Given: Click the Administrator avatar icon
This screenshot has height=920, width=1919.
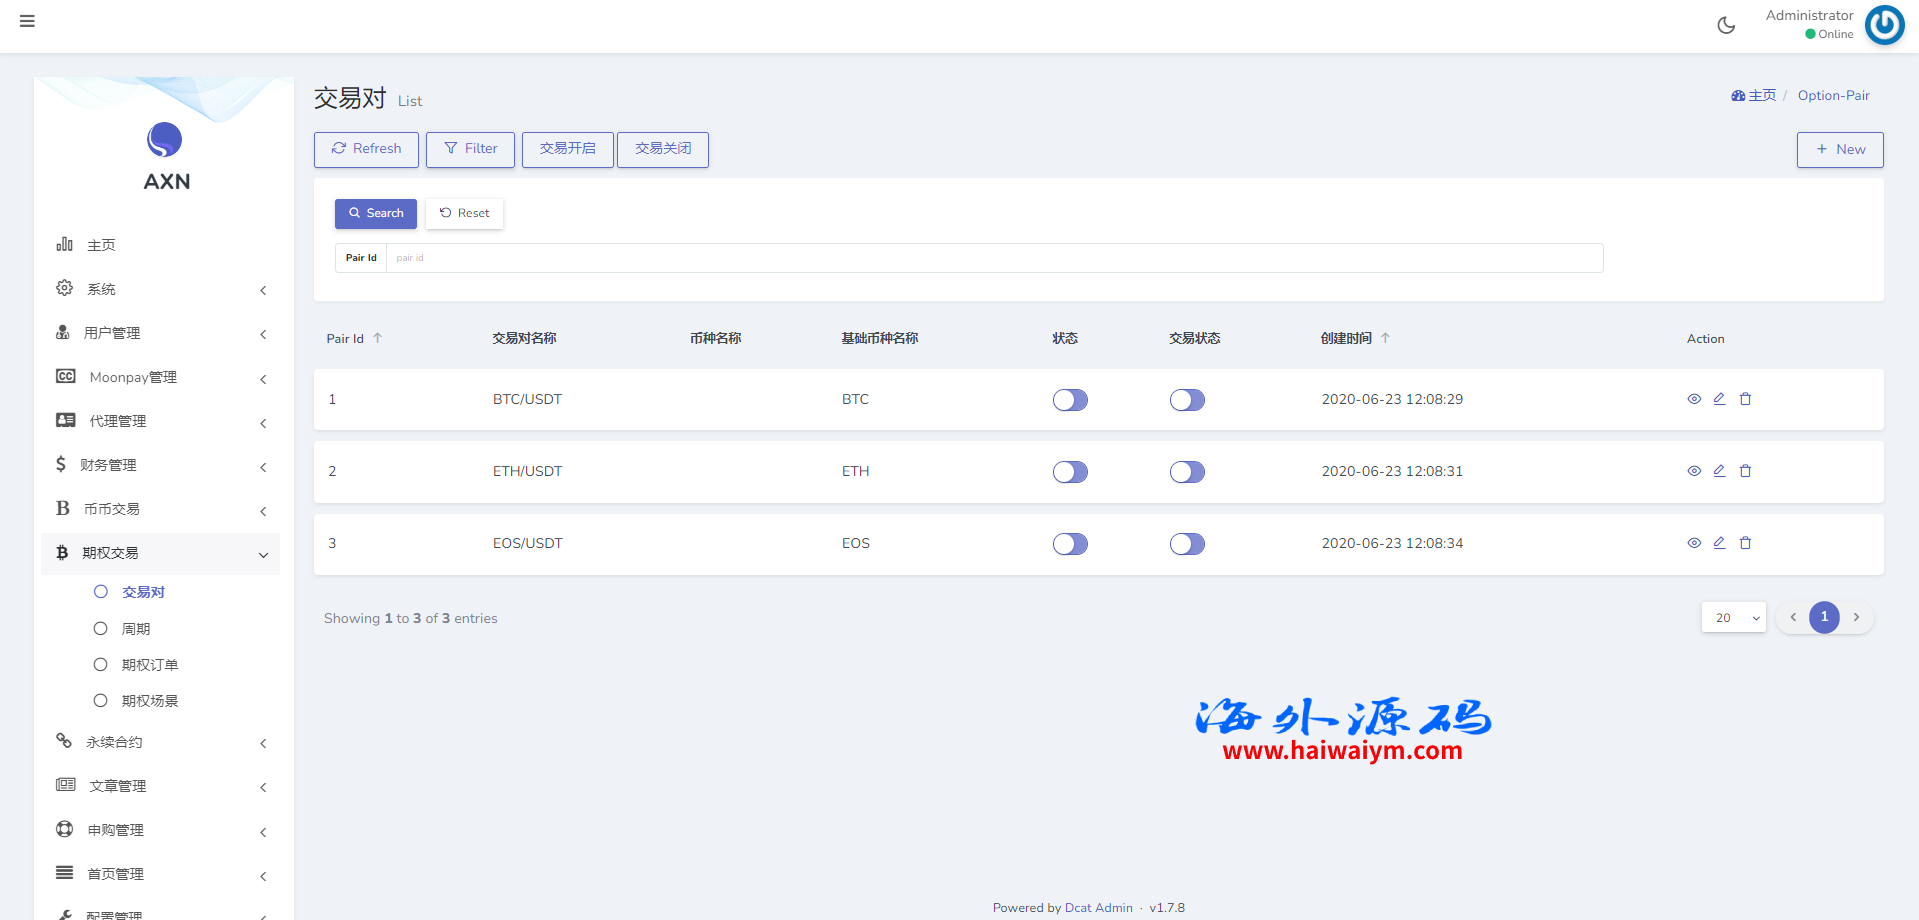Looking at the screenshot, I should [1884, 25].
